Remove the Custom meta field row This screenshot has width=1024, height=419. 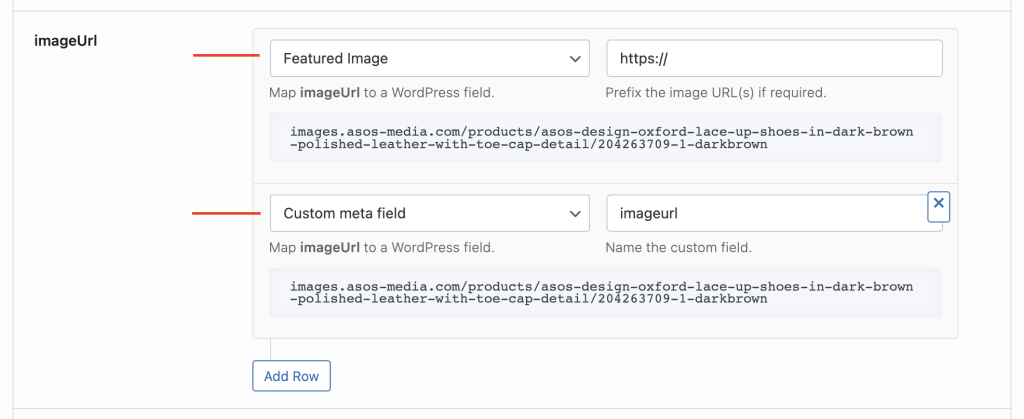coord(938,204)
